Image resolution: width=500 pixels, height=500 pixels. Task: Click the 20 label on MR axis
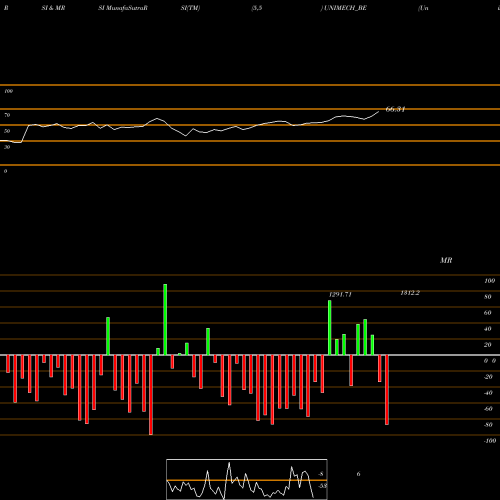pyautogui.click(x=488, y=345)
